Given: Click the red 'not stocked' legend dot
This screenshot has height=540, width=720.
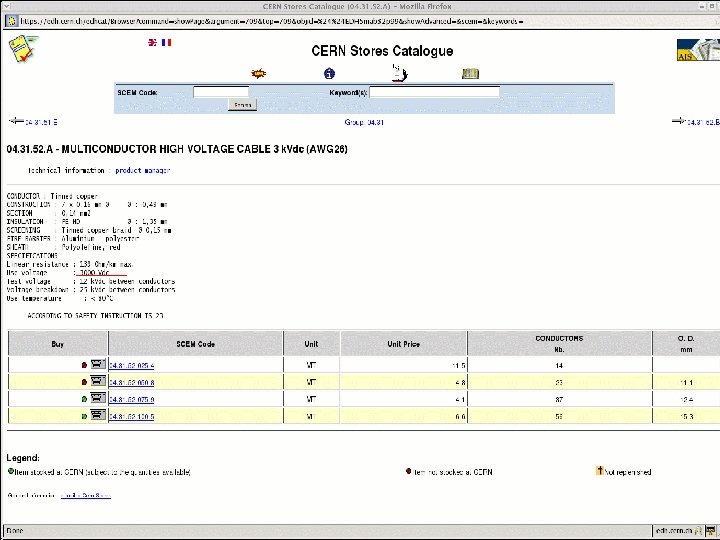Looking at the screenshot, I should click(409, 471).
